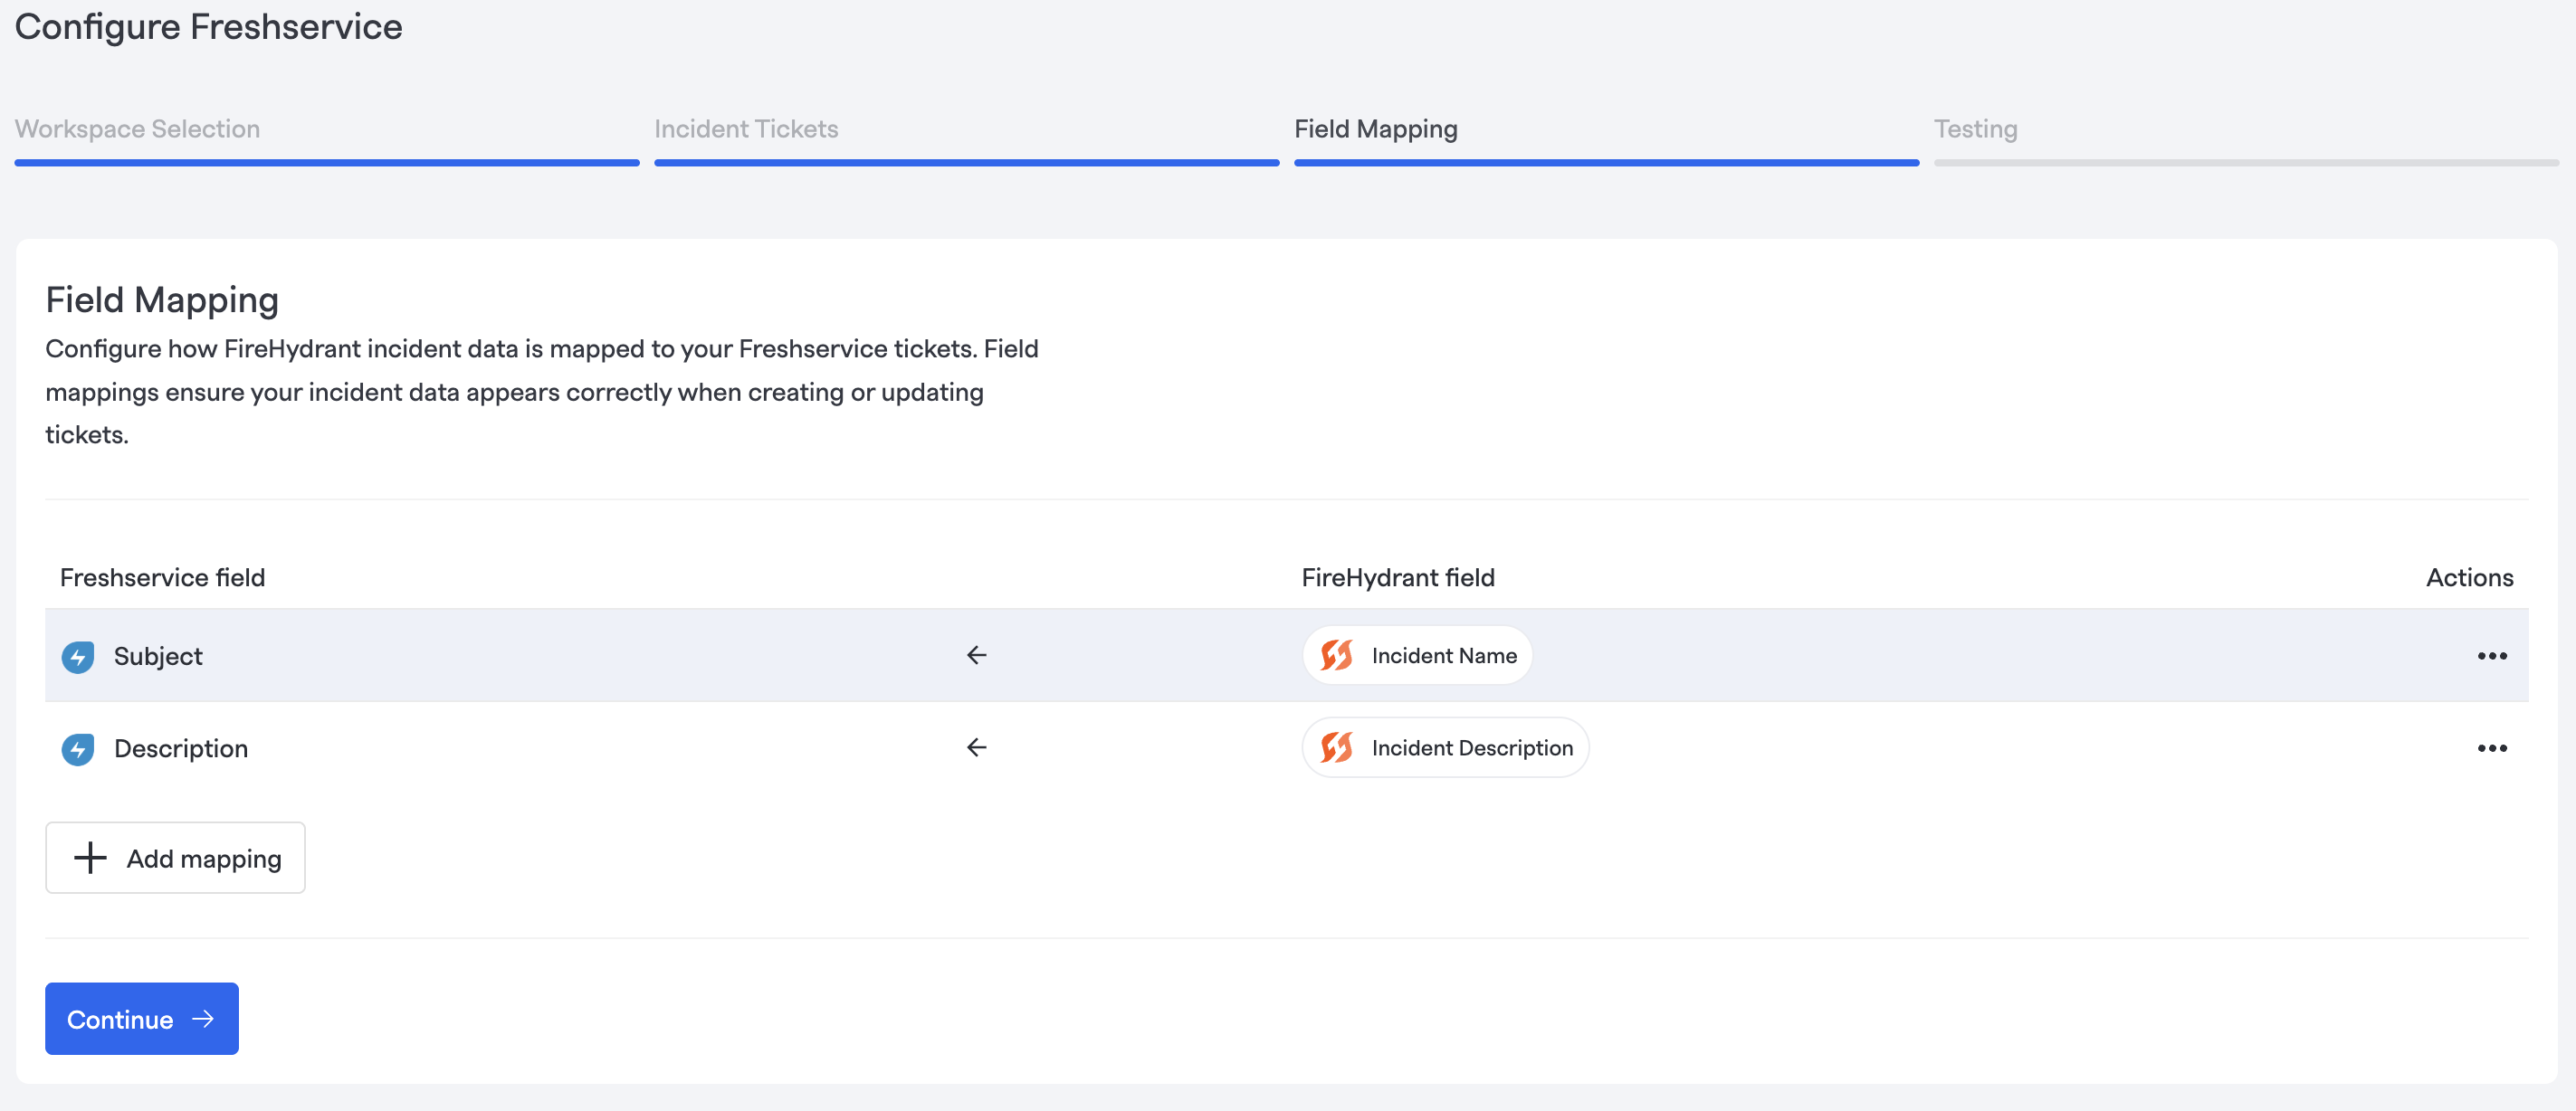The width and height of the screenshot is (2576, 1111).
Task: Click FireHydrant logo in Incident Name chip
Action: coord(1336,656)
